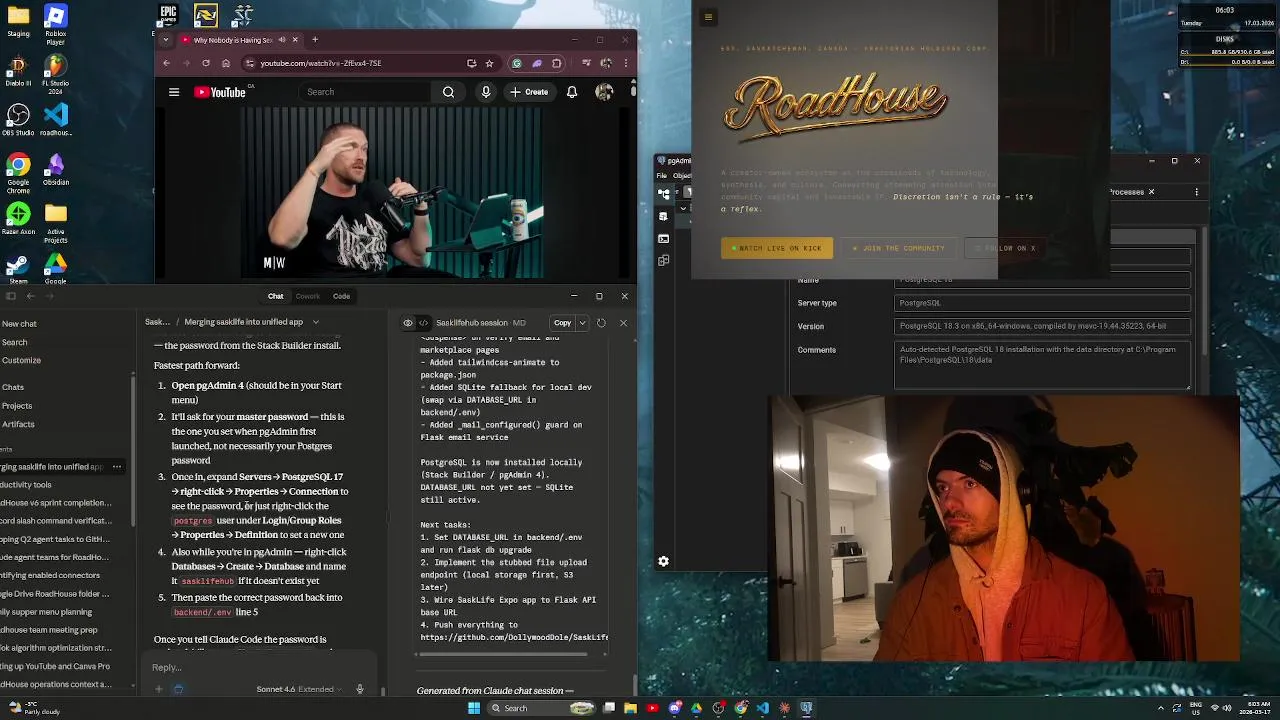Open pgAdmin Query Tool Workspace icon

tap(663, 216)
